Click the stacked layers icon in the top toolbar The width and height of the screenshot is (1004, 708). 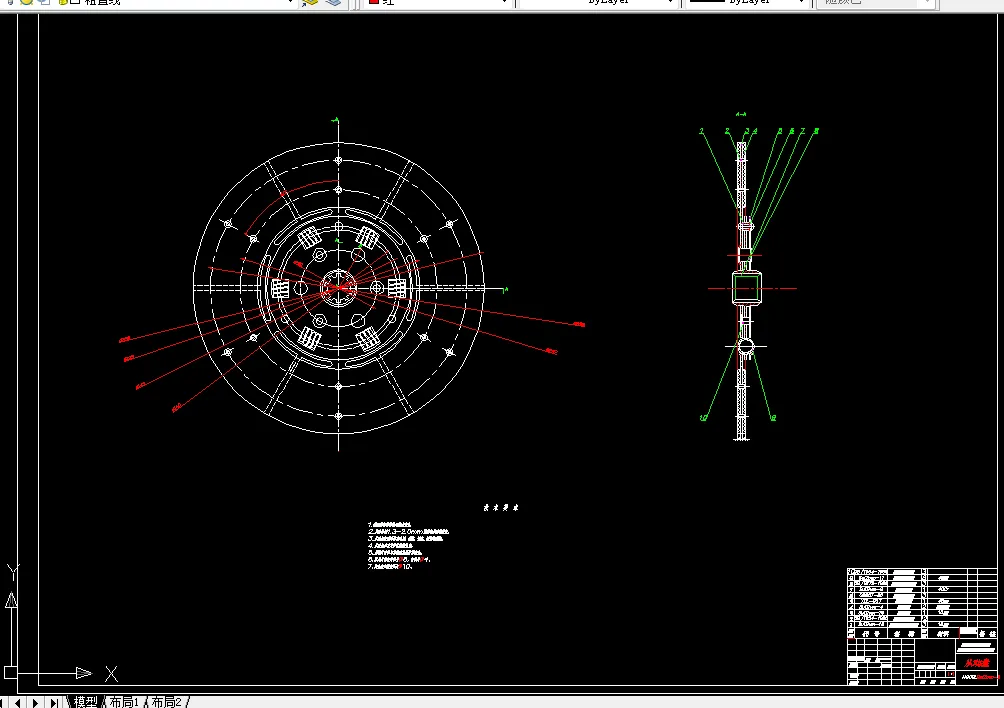click(333, 3)
